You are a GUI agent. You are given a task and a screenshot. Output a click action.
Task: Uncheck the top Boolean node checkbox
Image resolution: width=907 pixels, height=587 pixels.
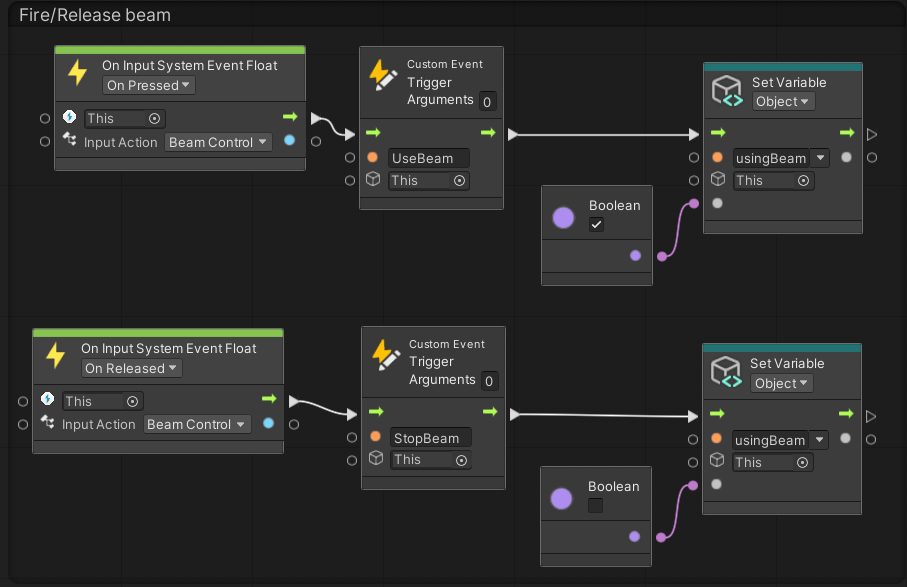coord(596,225)
